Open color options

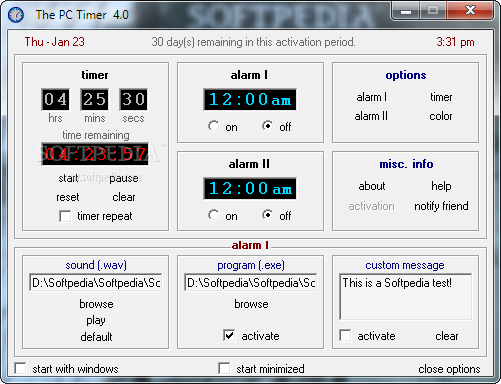coord(441,116)
